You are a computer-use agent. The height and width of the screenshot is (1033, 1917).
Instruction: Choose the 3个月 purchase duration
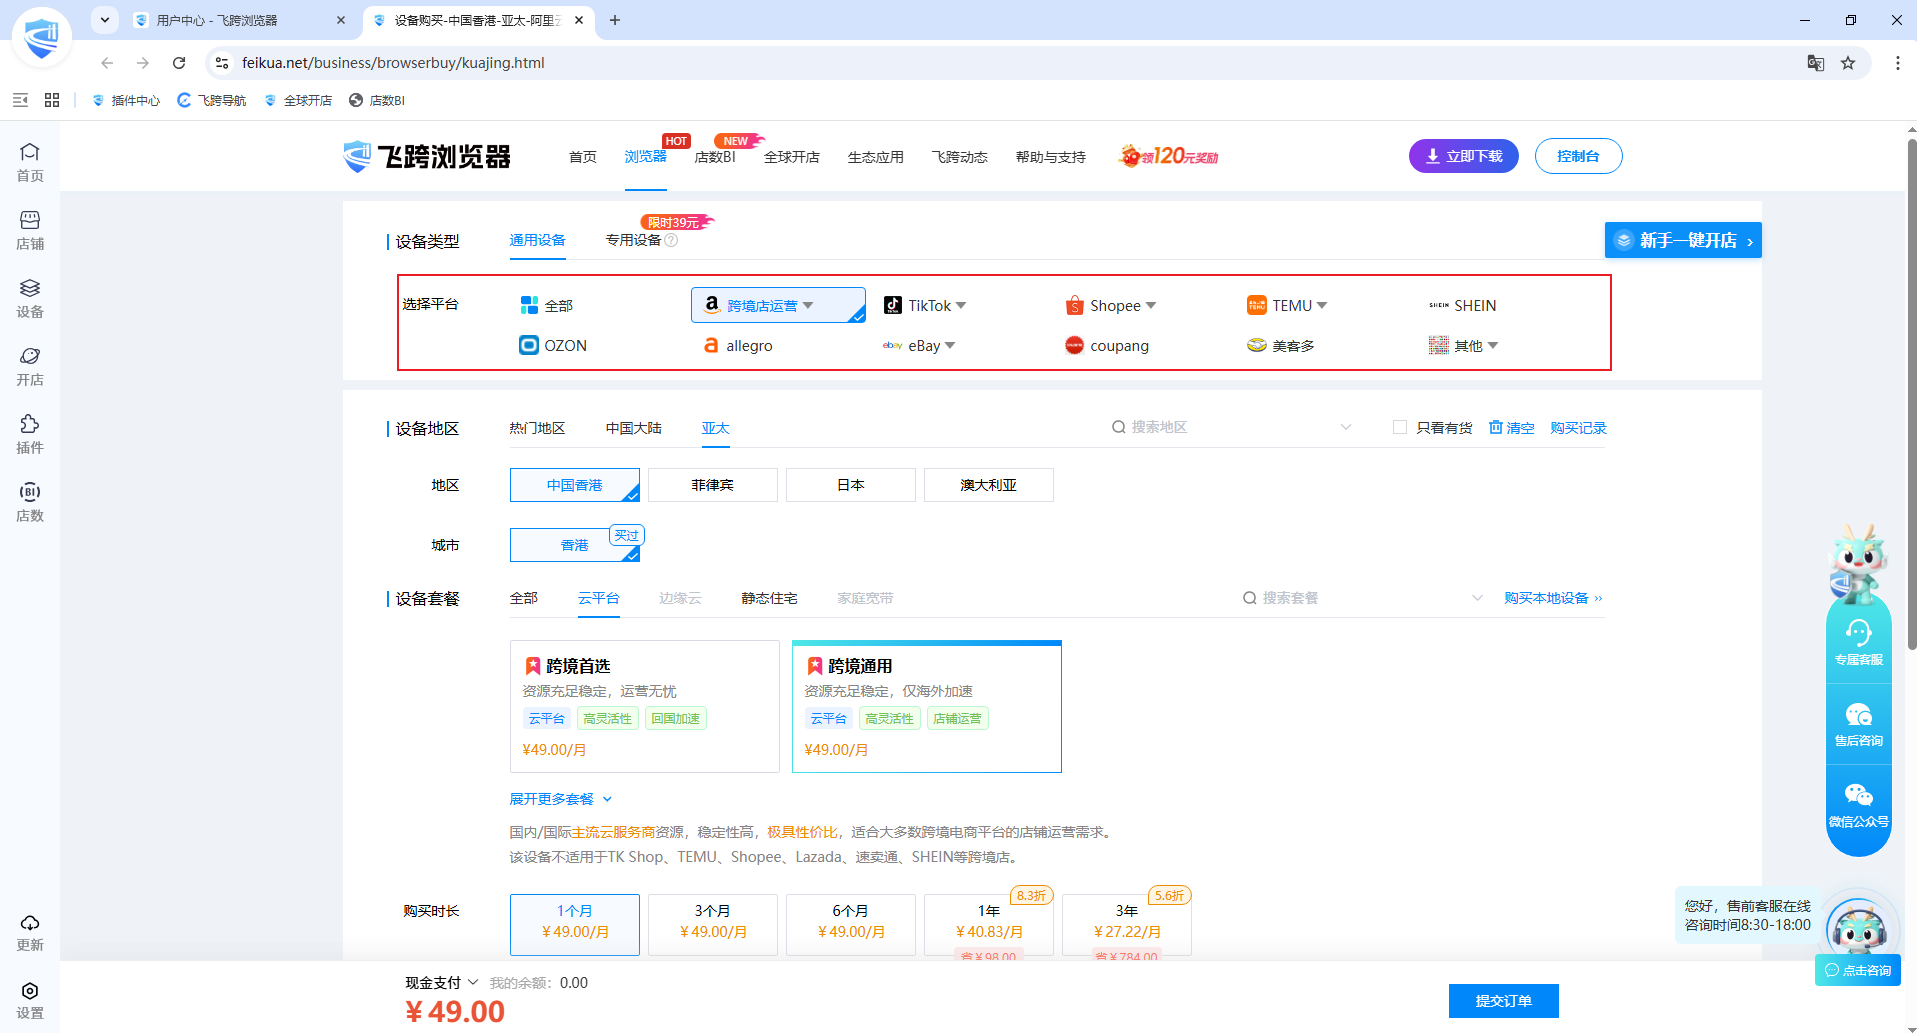(713, 925)
